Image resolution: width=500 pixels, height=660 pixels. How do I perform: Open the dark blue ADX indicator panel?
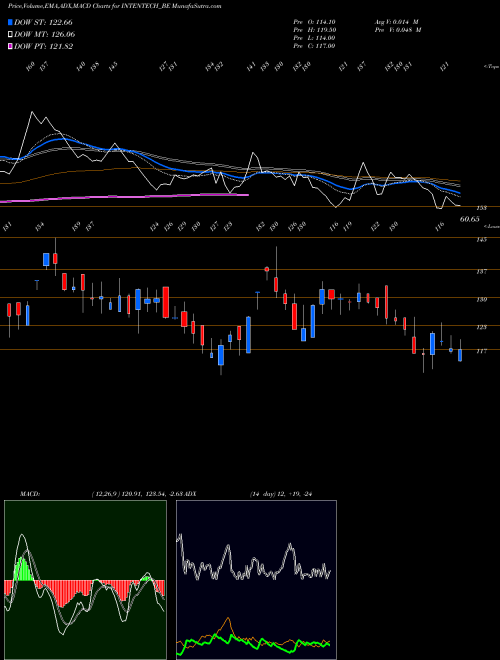[256, 580]
